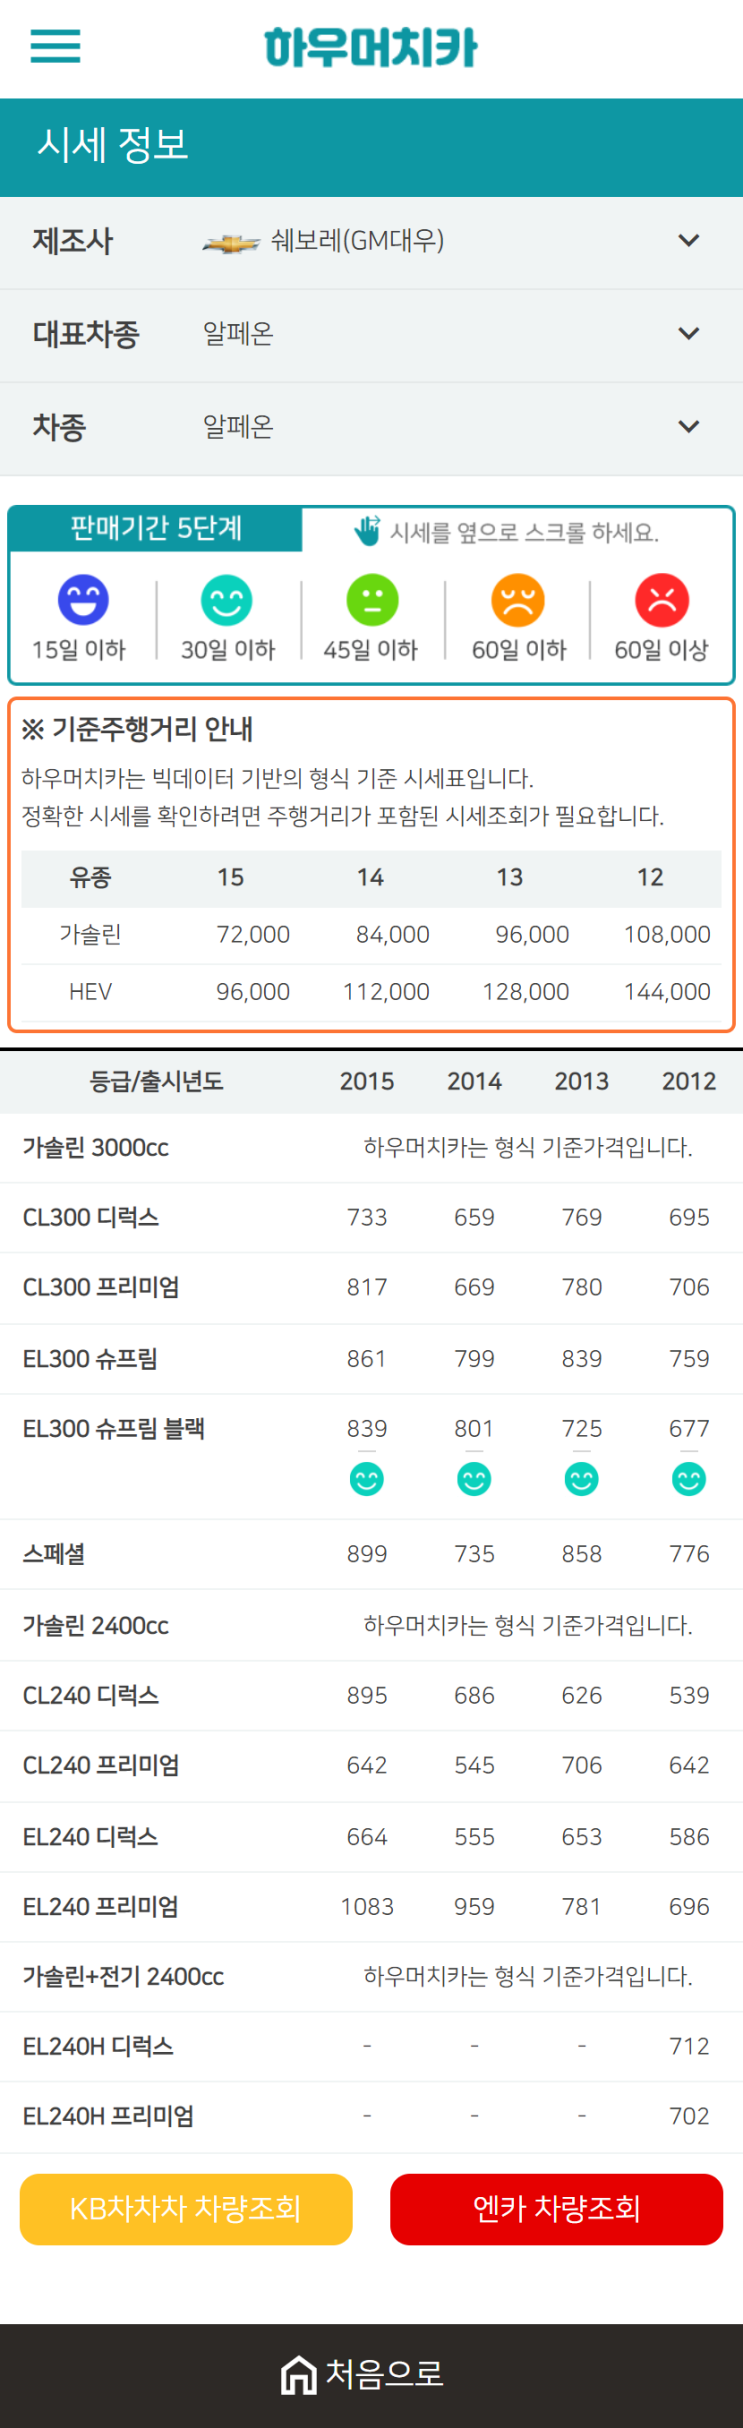This screenshot has width=743, height=2428.
Task: Click the EL300 슈프림 블랙 row label
Action: (114, 1429)
